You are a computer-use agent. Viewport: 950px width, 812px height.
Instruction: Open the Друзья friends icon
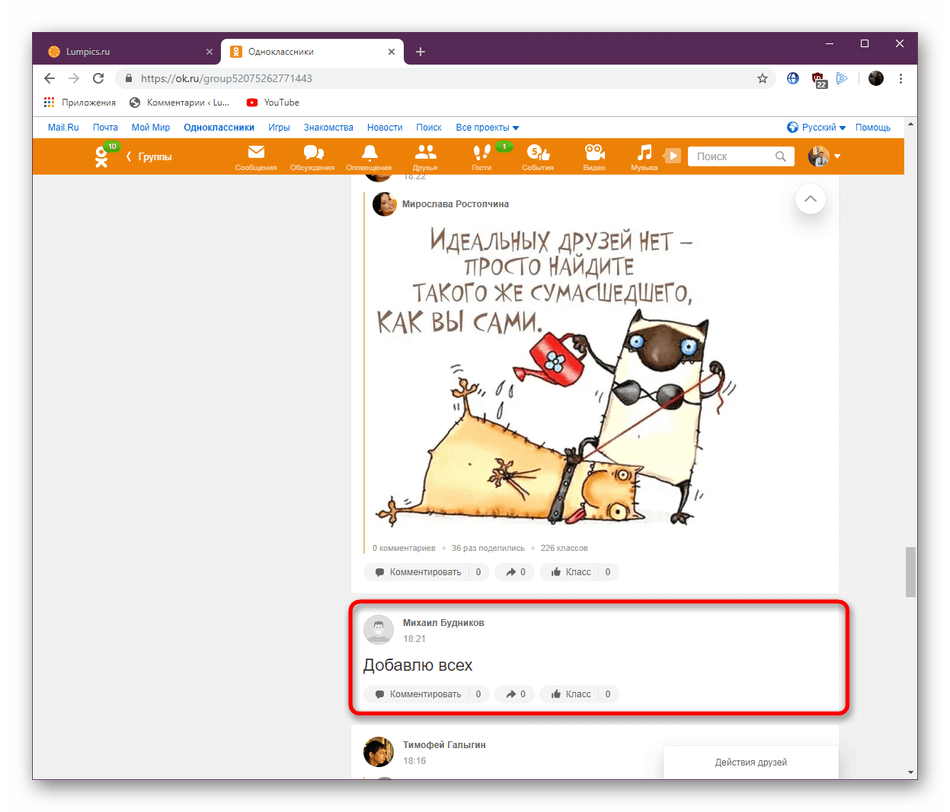tap(425, 157)
